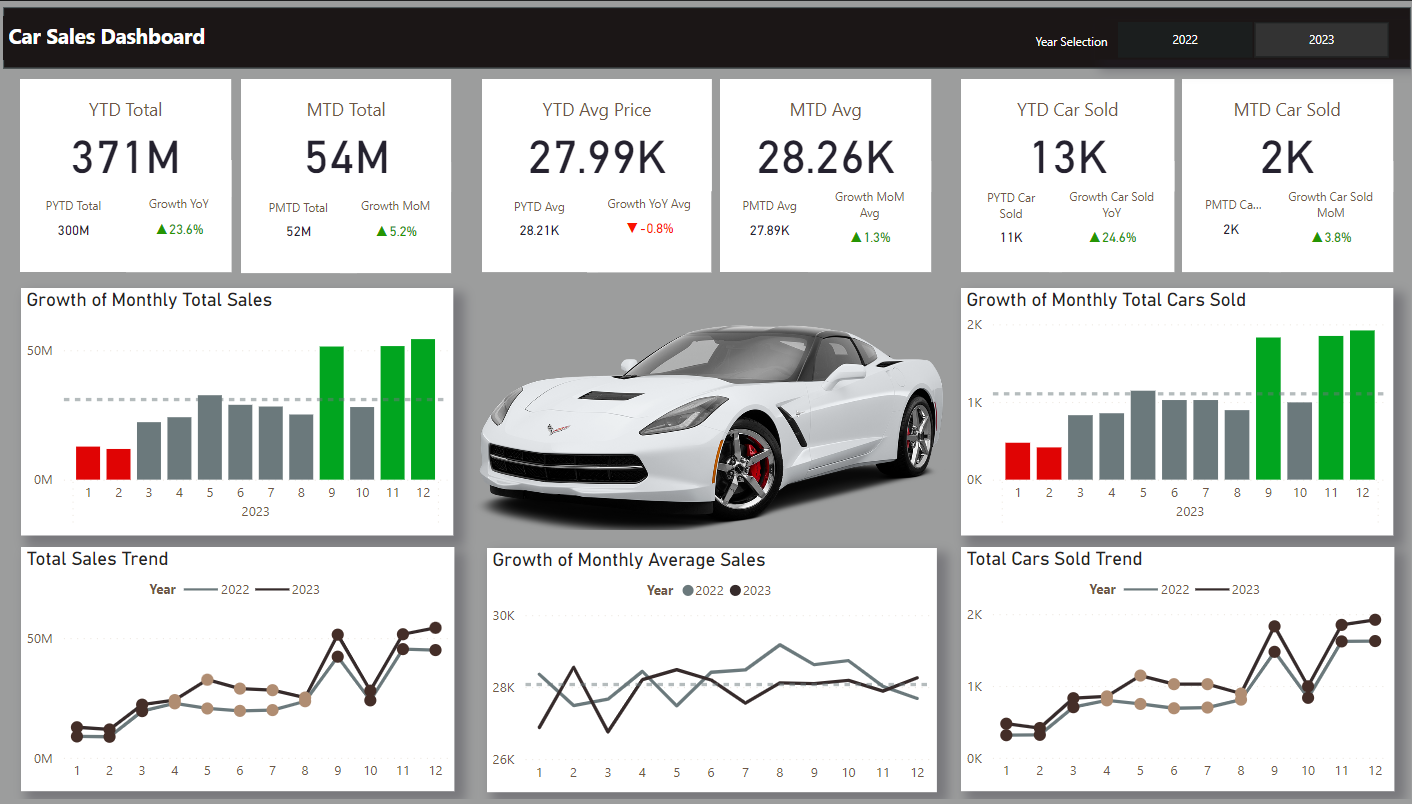Select month 12 green bar in Monthly Total Cars Sold
This screenshot has height=804, width=1412.
(1362, 405)
